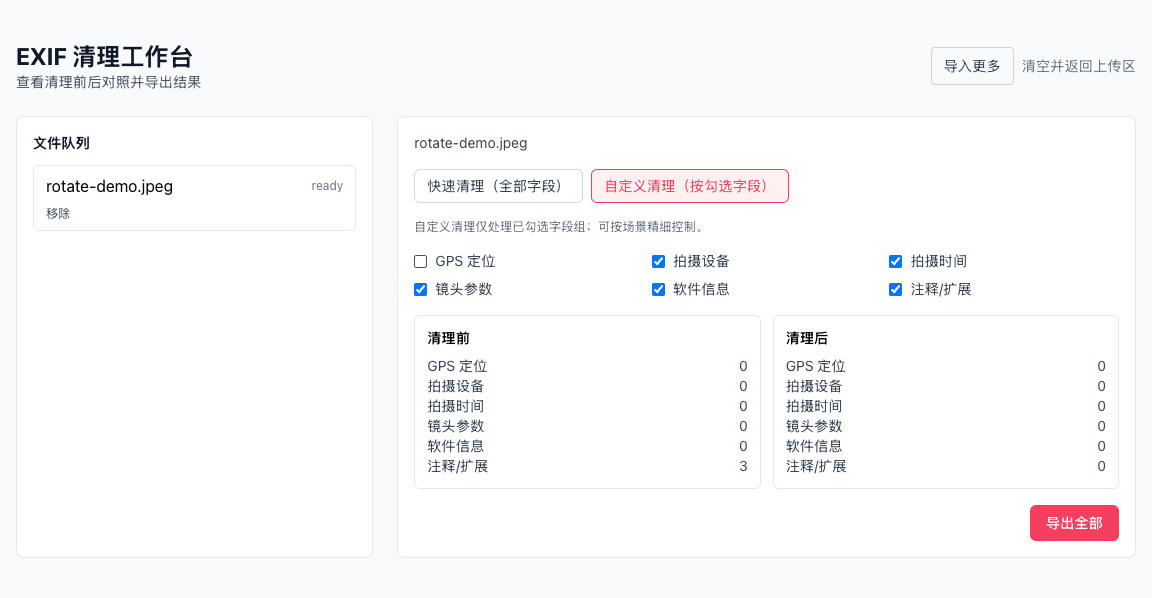Disable the 拍摄设备 checkbox
The height and width of the screenshot is (598, 1152).
(x=658, y=261)
